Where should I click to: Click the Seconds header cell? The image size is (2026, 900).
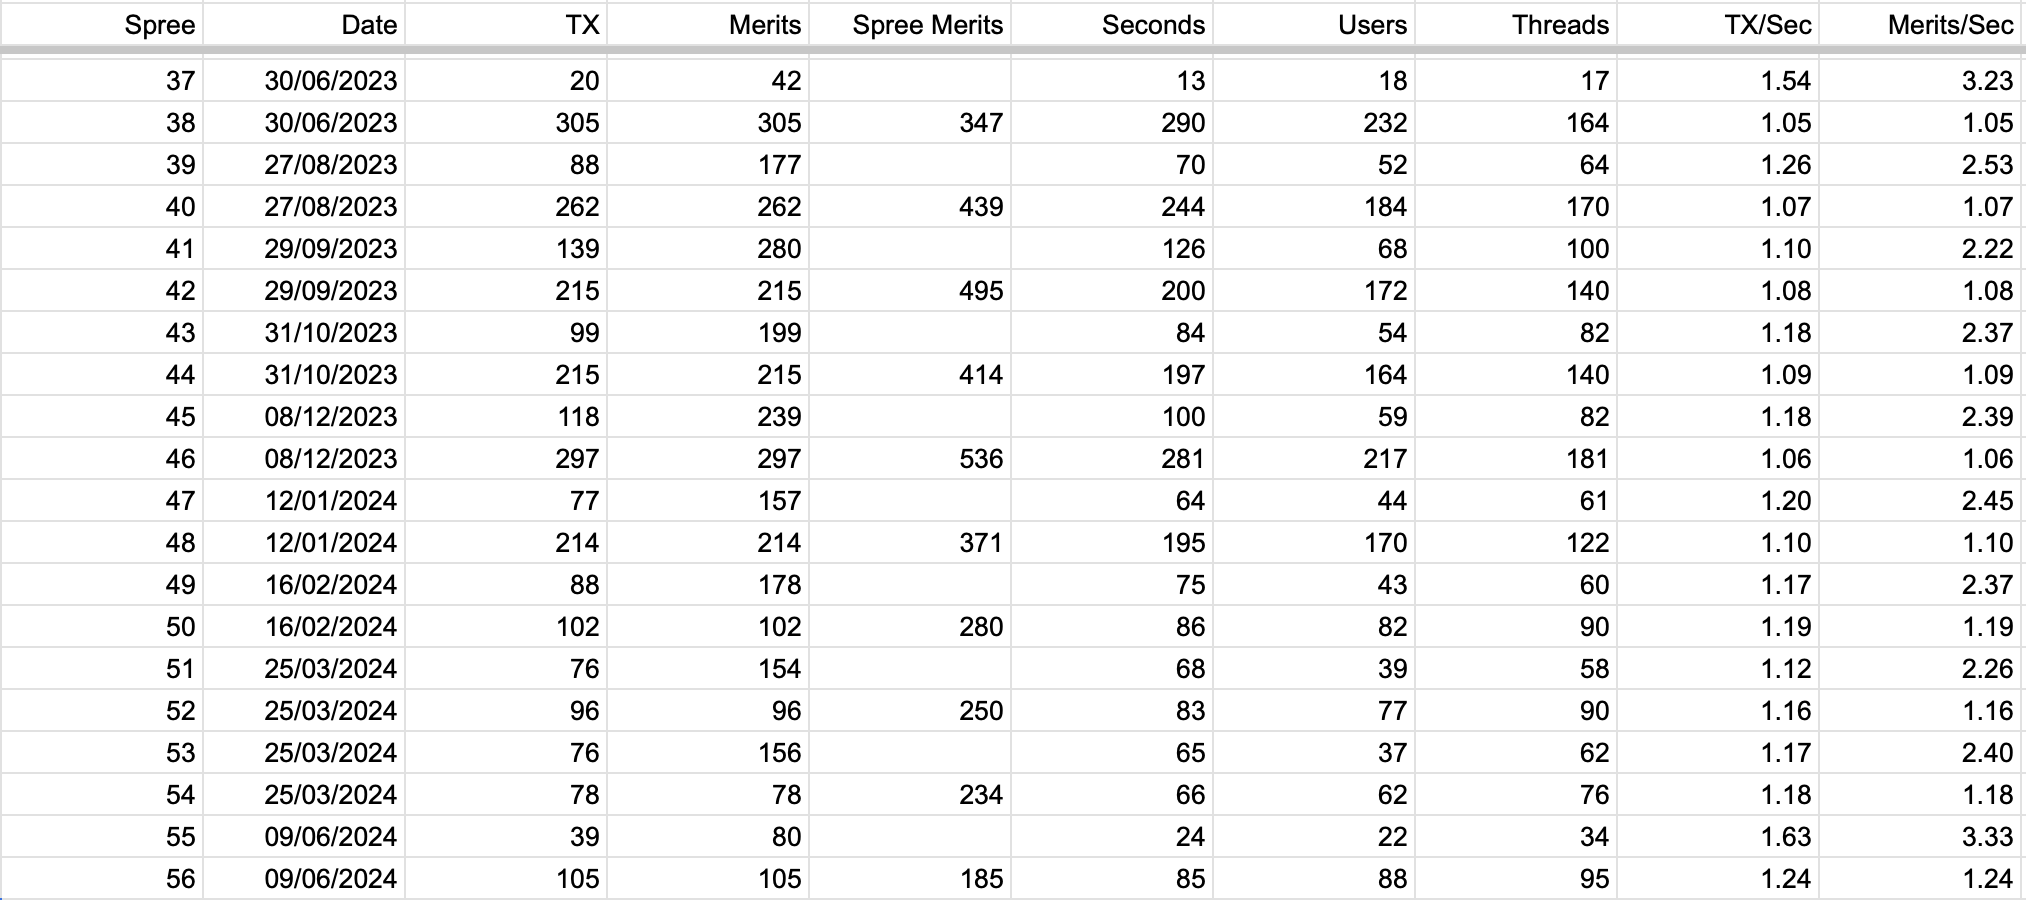[1112, 24]
